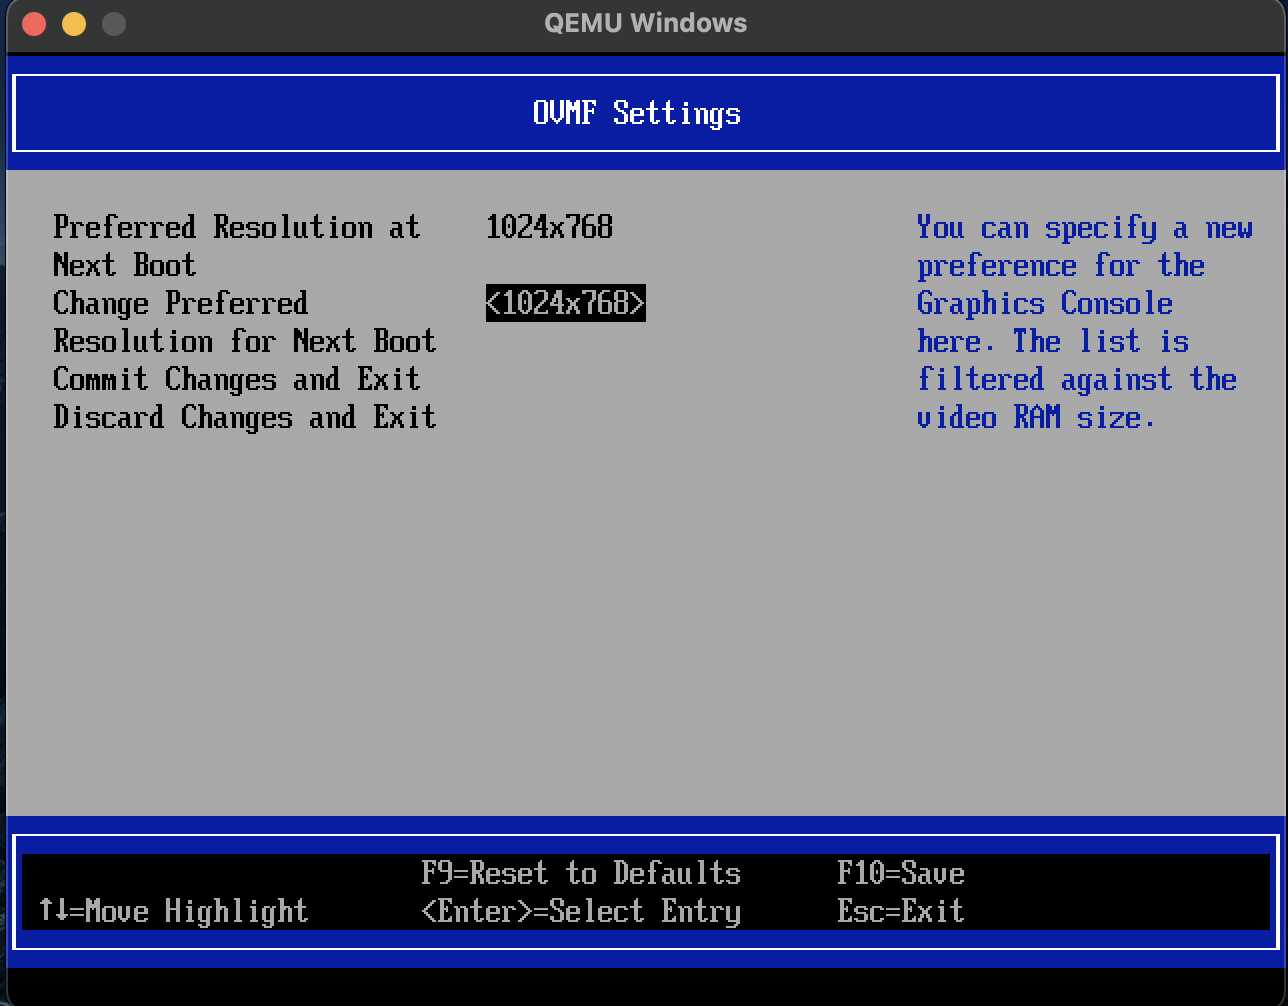Image resolution: width=1288 pixels, height=1006 pixels.
Task: Close the QEMU Windows window
Action: coord(34,24)
